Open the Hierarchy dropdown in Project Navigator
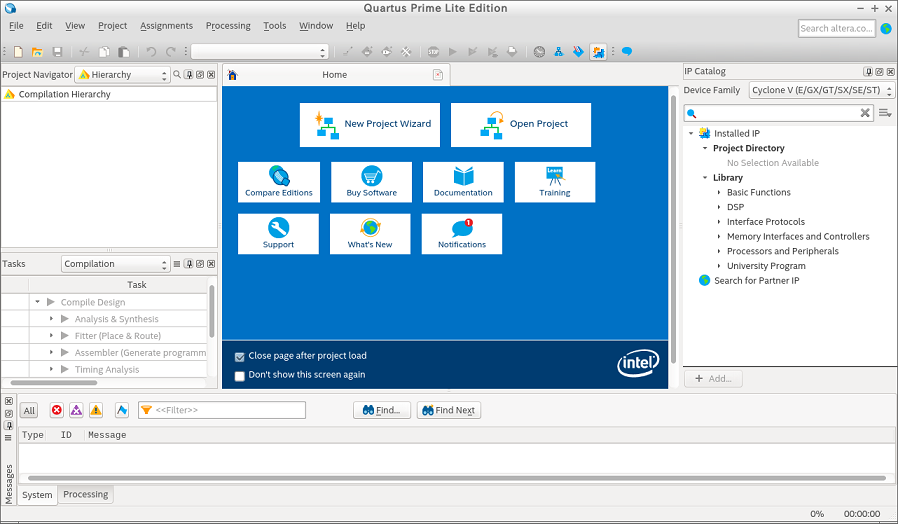Image resolution: width=898 pixels, height=524 pixels. point(123,75)
